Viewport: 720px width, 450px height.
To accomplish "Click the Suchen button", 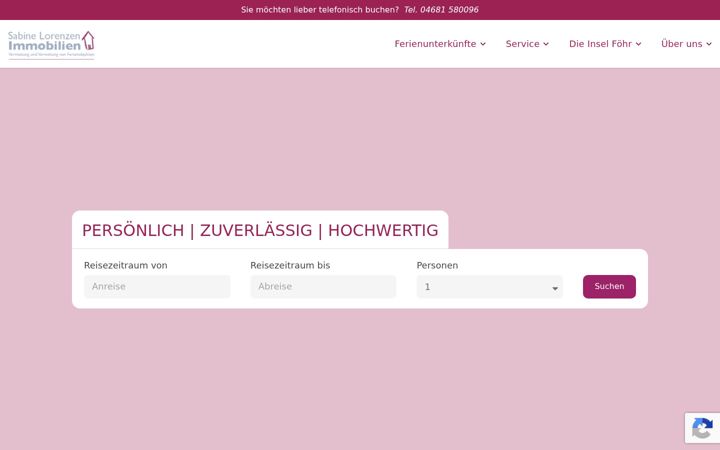I will 609,287.
